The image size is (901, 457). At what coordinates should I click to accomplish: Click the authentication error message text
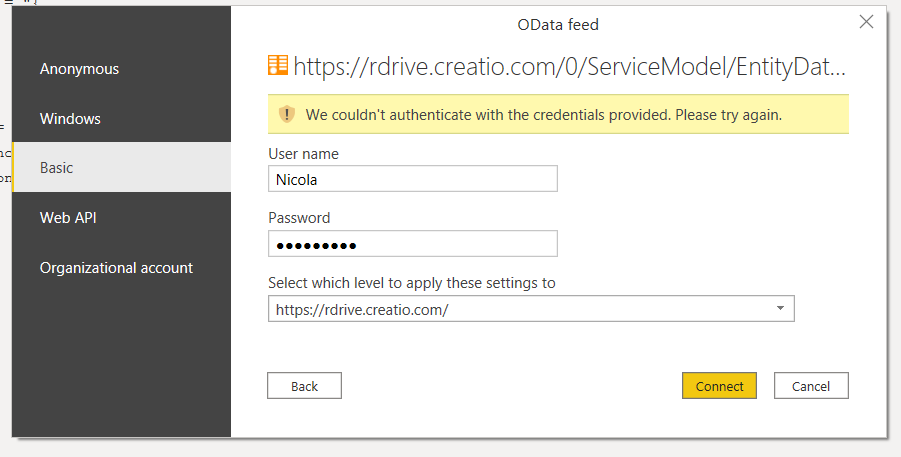point(544,115)
